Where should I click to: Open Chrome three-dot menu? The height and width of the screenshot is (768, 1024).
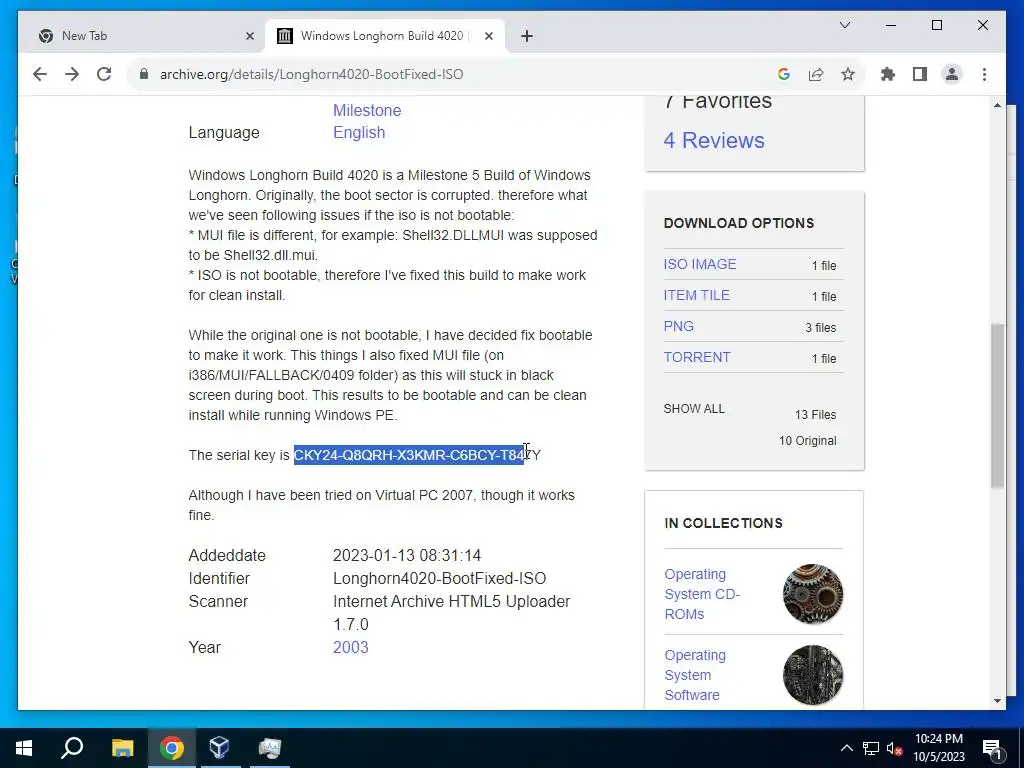984,74
